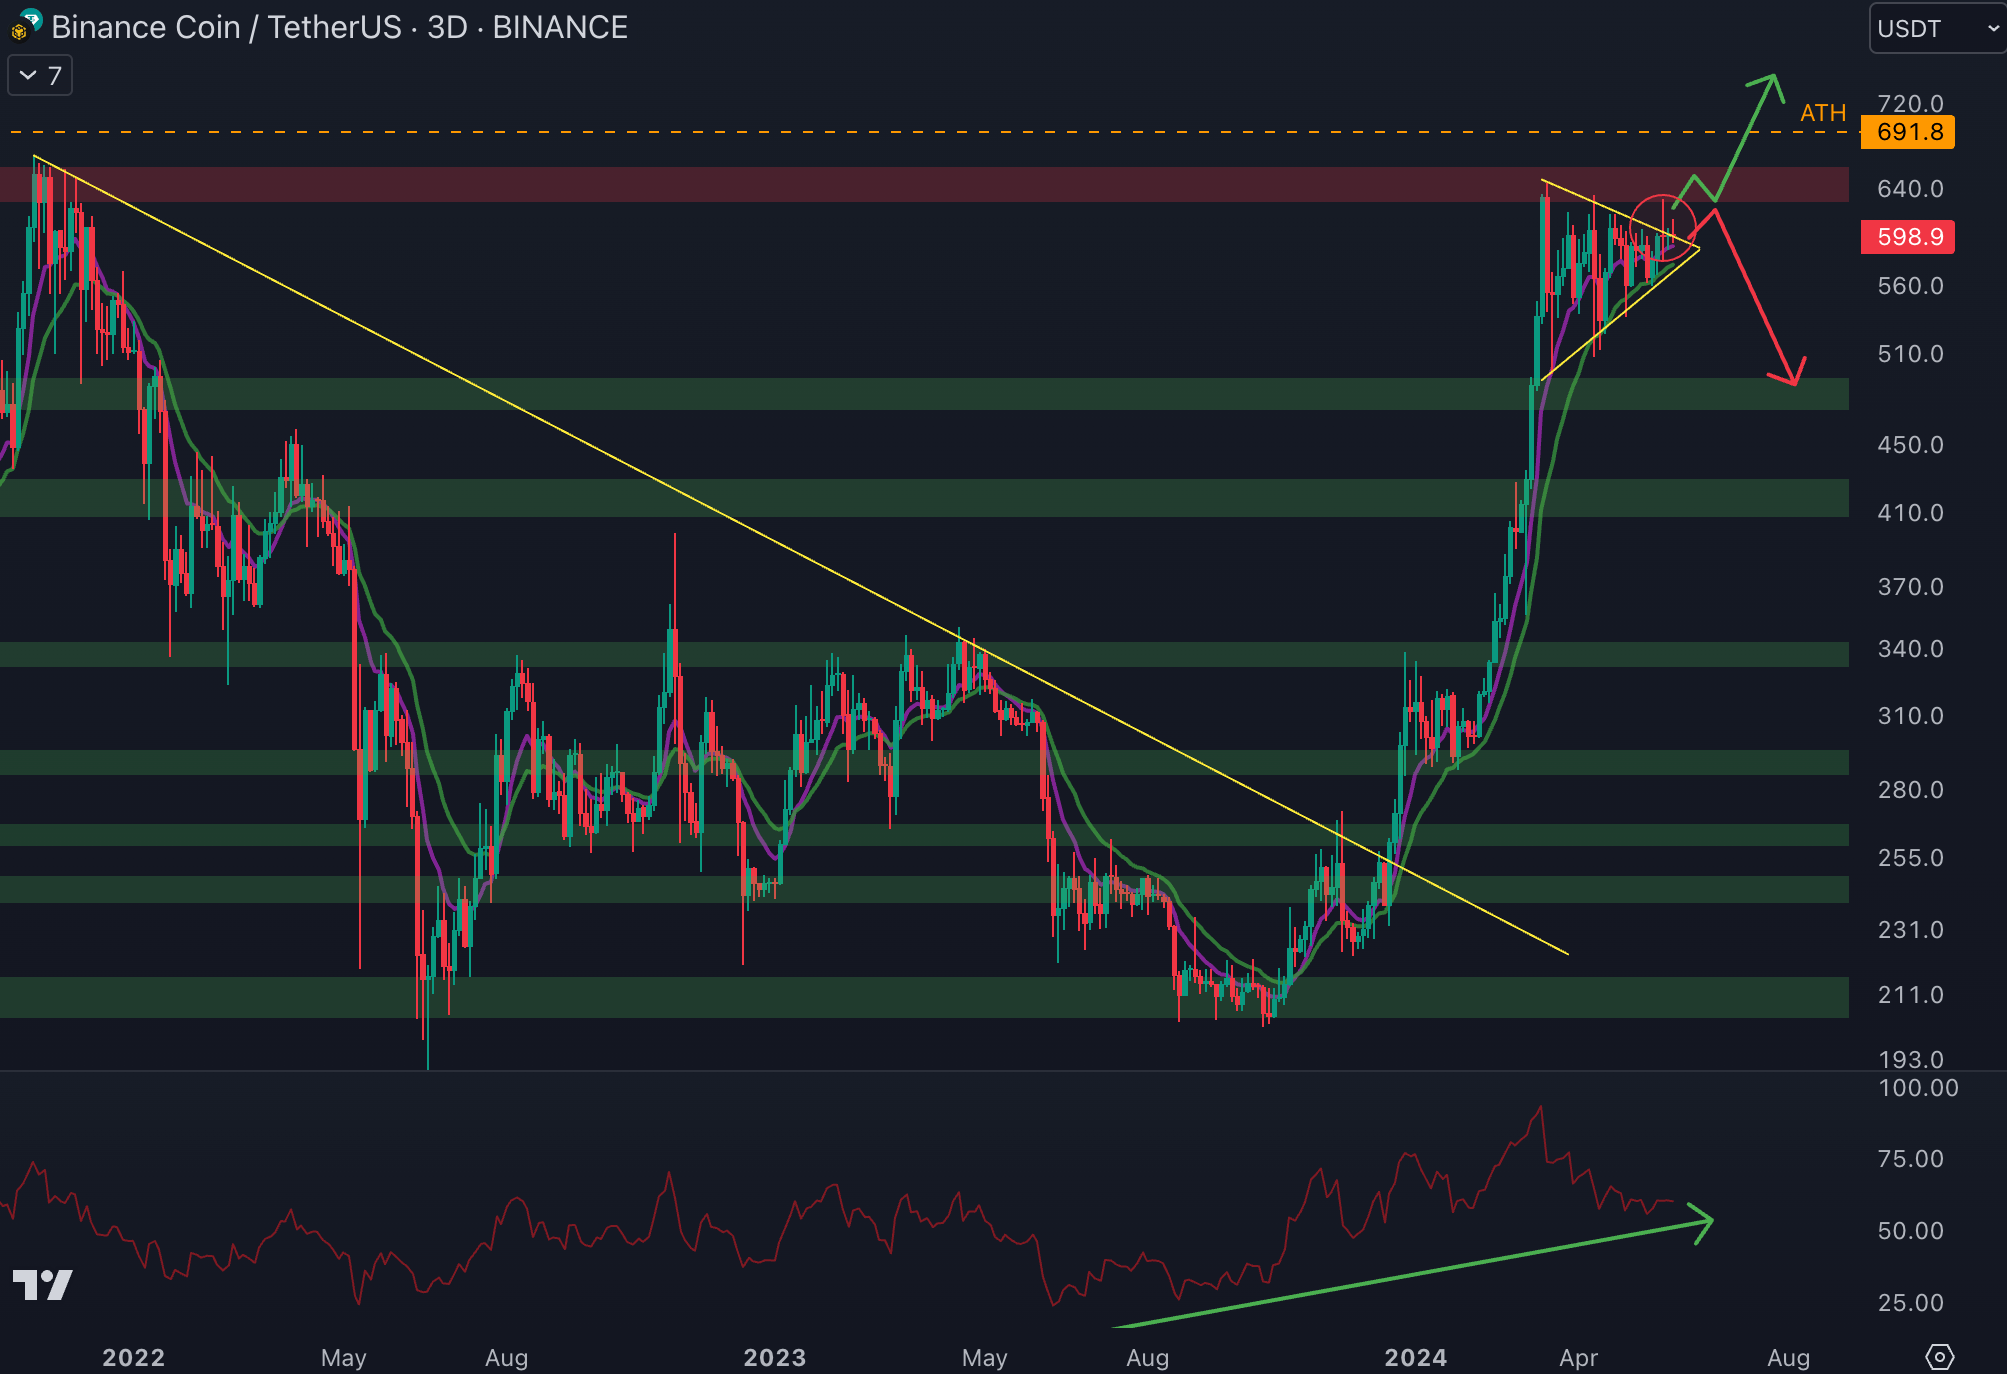Expand the 7 indicators legend
Screen dimensions: 2007x1374
(40, 76)
